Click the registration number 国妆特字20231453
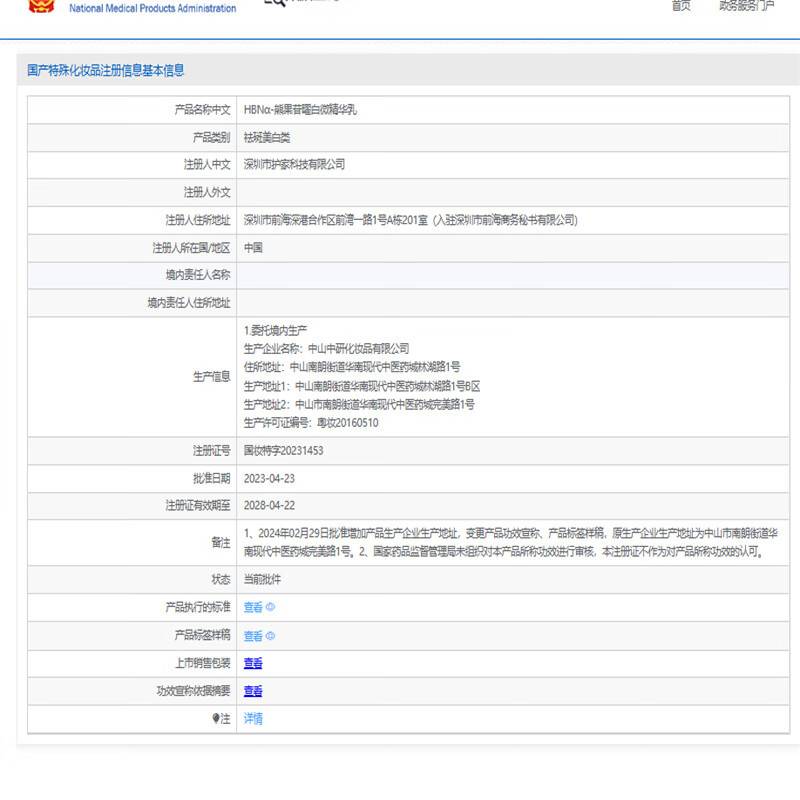The height and width of the screenshot is (800, 800). pos(283,451)
